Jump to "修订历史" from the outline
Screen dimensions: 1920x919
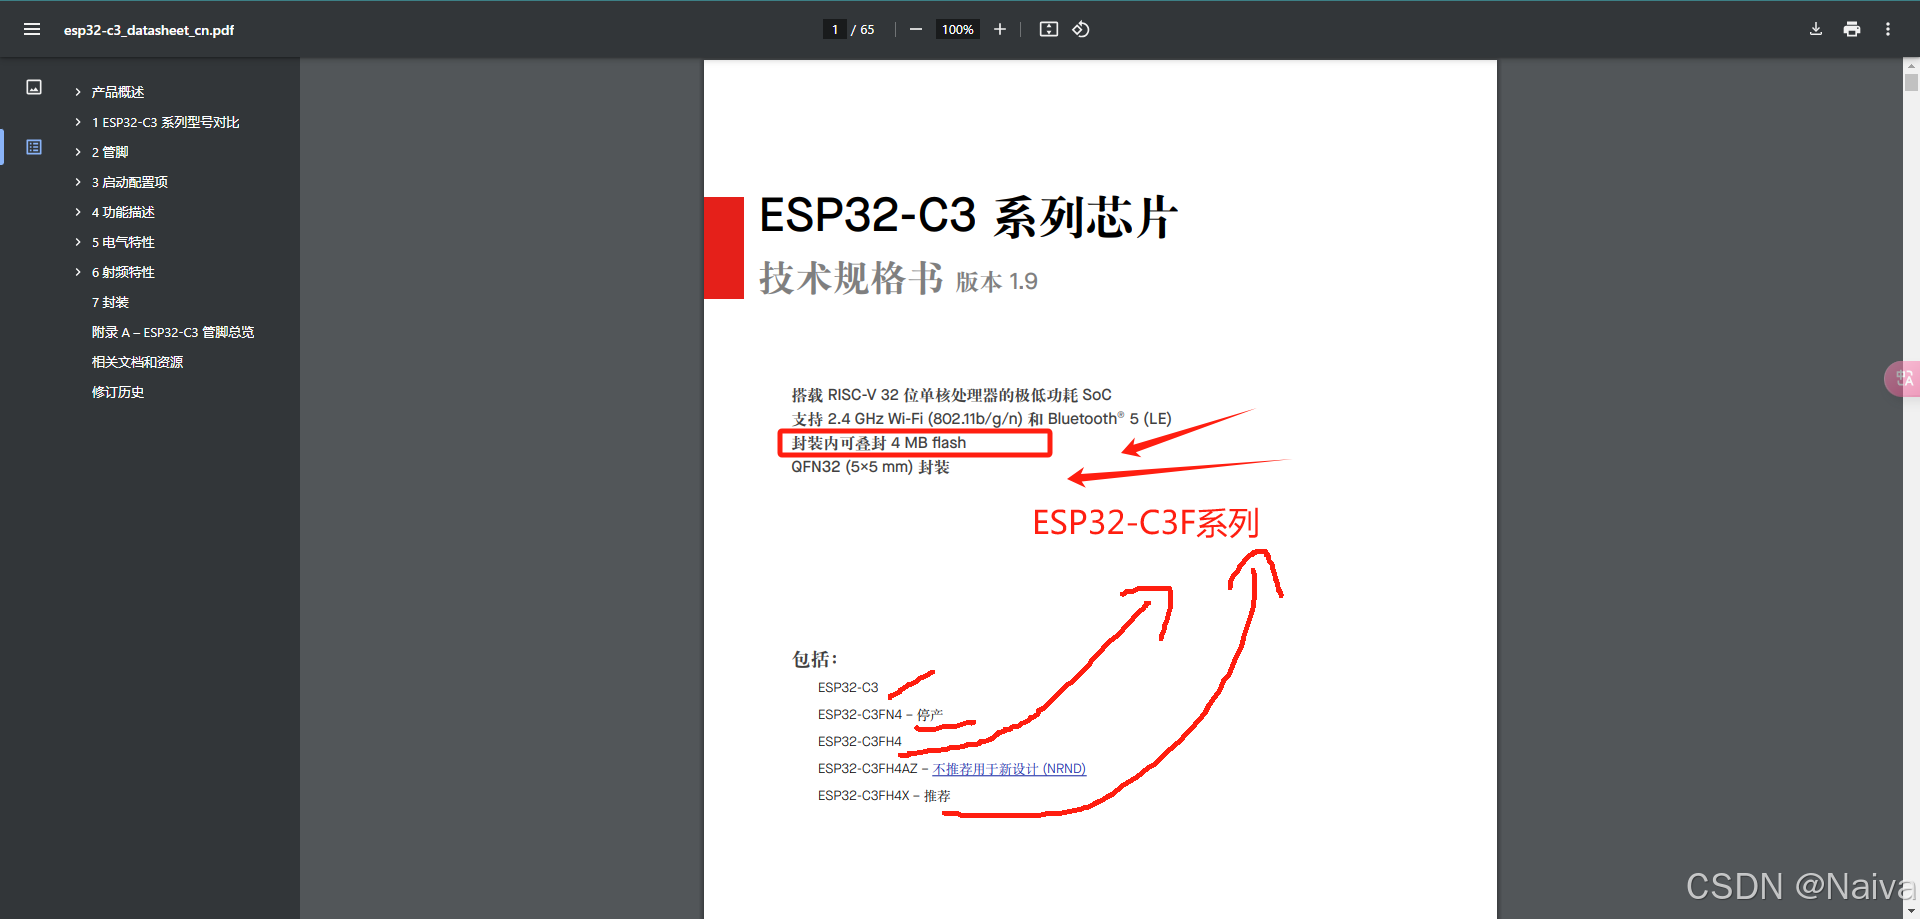click(x=117, y=392)
